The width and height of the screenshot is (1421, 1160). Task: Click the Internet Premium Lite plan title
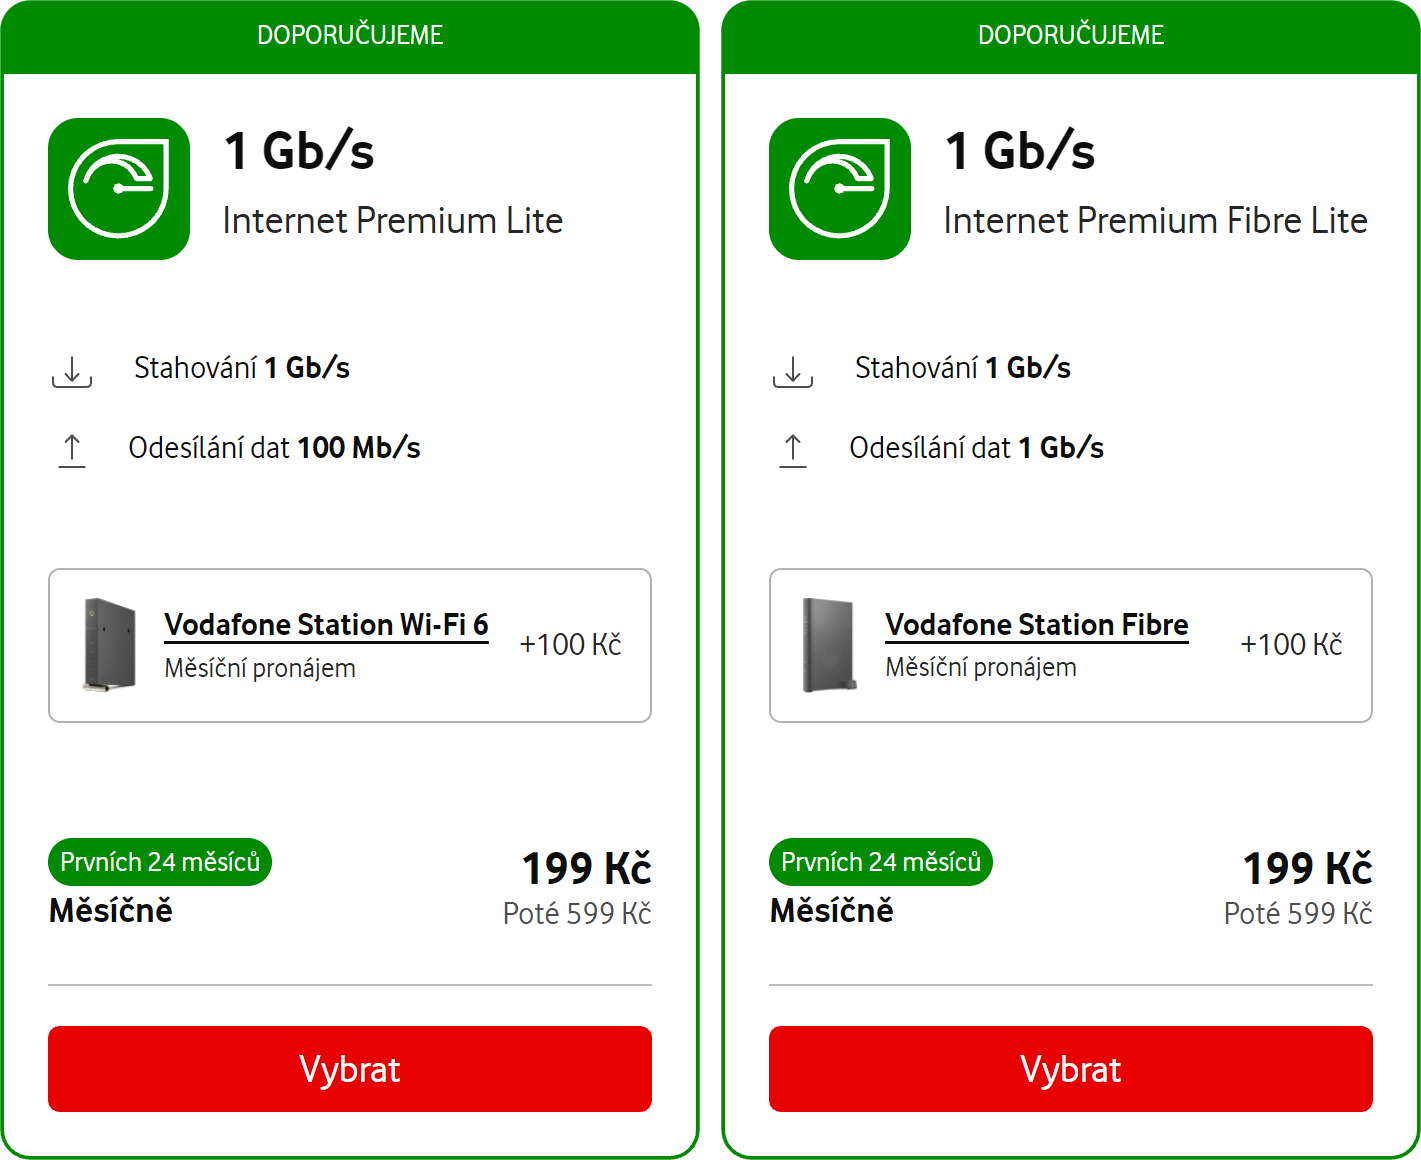pos(393,221)
